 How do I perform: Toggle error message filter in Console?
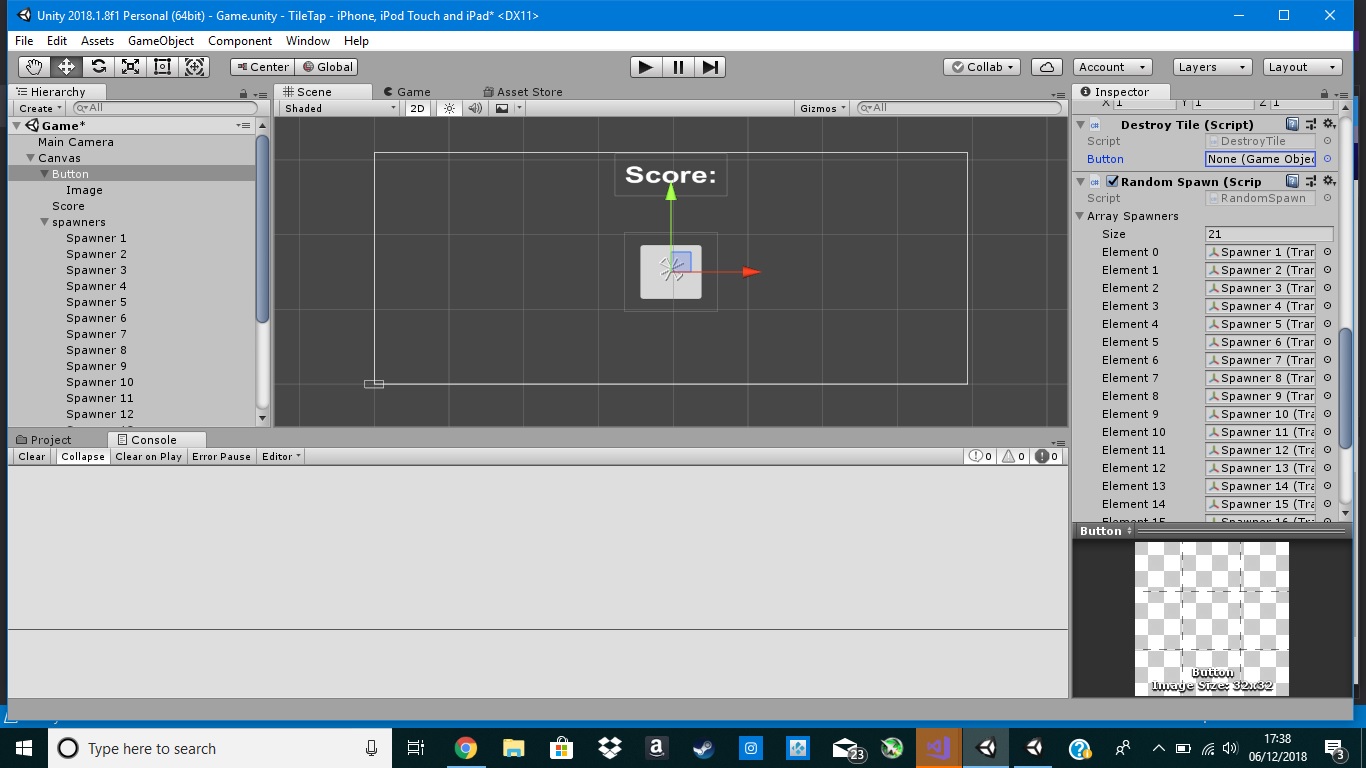[x=1047, y=456]
